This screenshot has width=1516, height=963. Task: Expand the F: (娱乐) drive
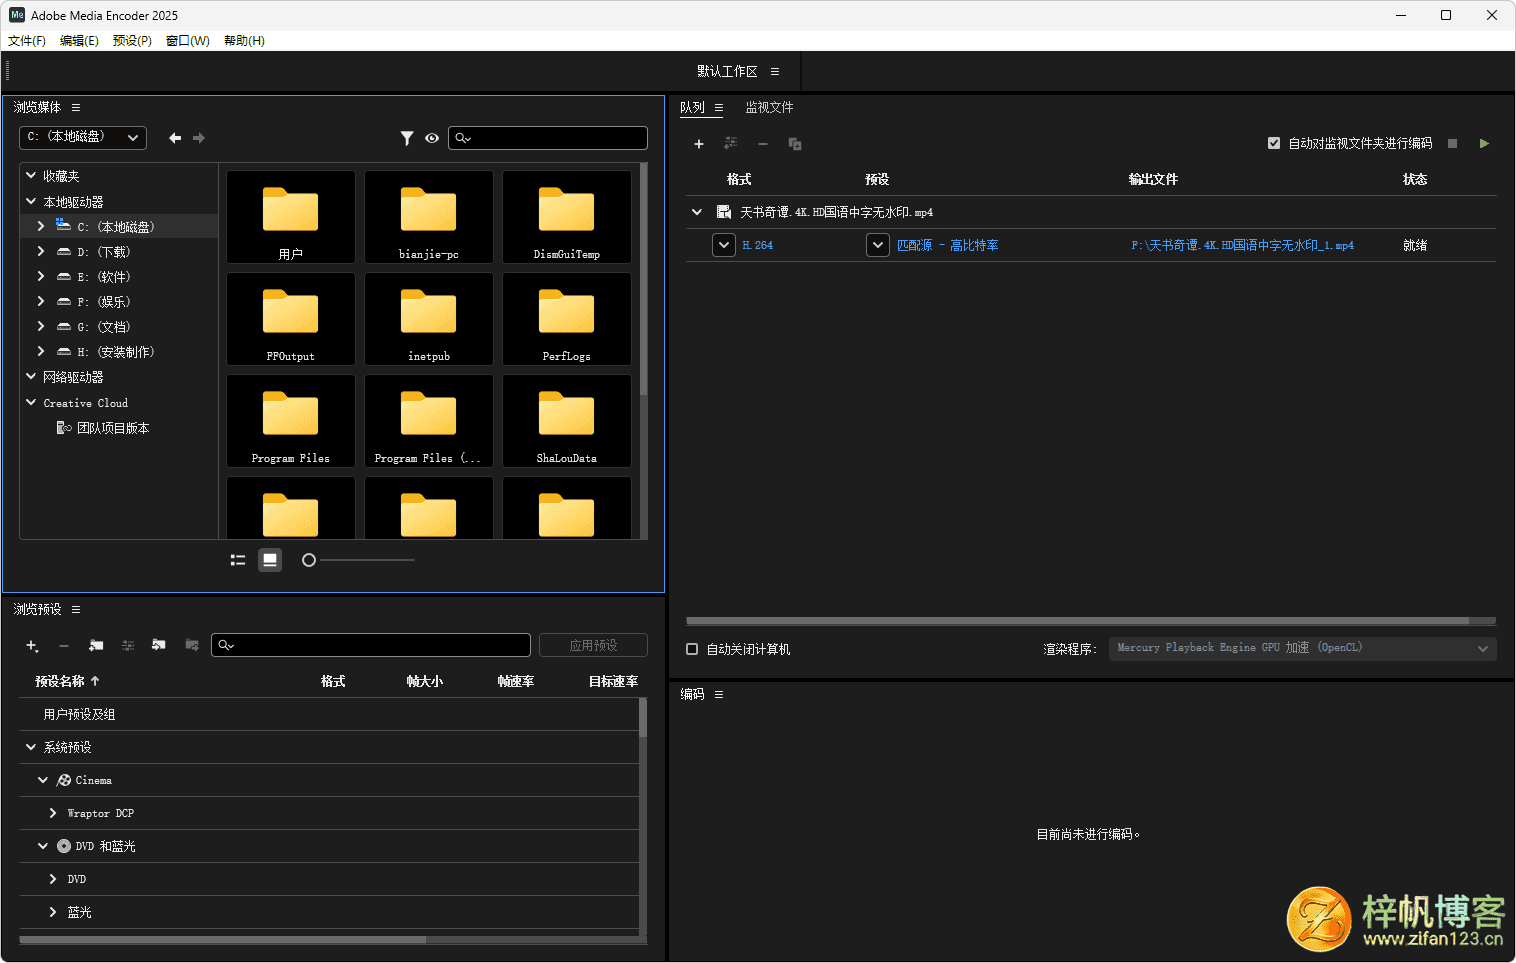tap(41, 301)
